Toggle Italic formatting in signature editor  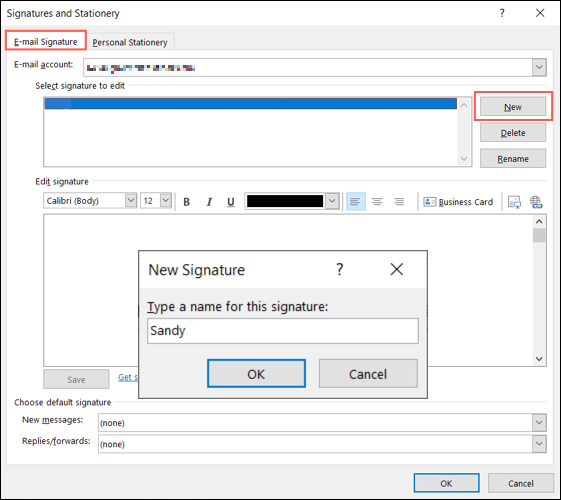(209, 202)
